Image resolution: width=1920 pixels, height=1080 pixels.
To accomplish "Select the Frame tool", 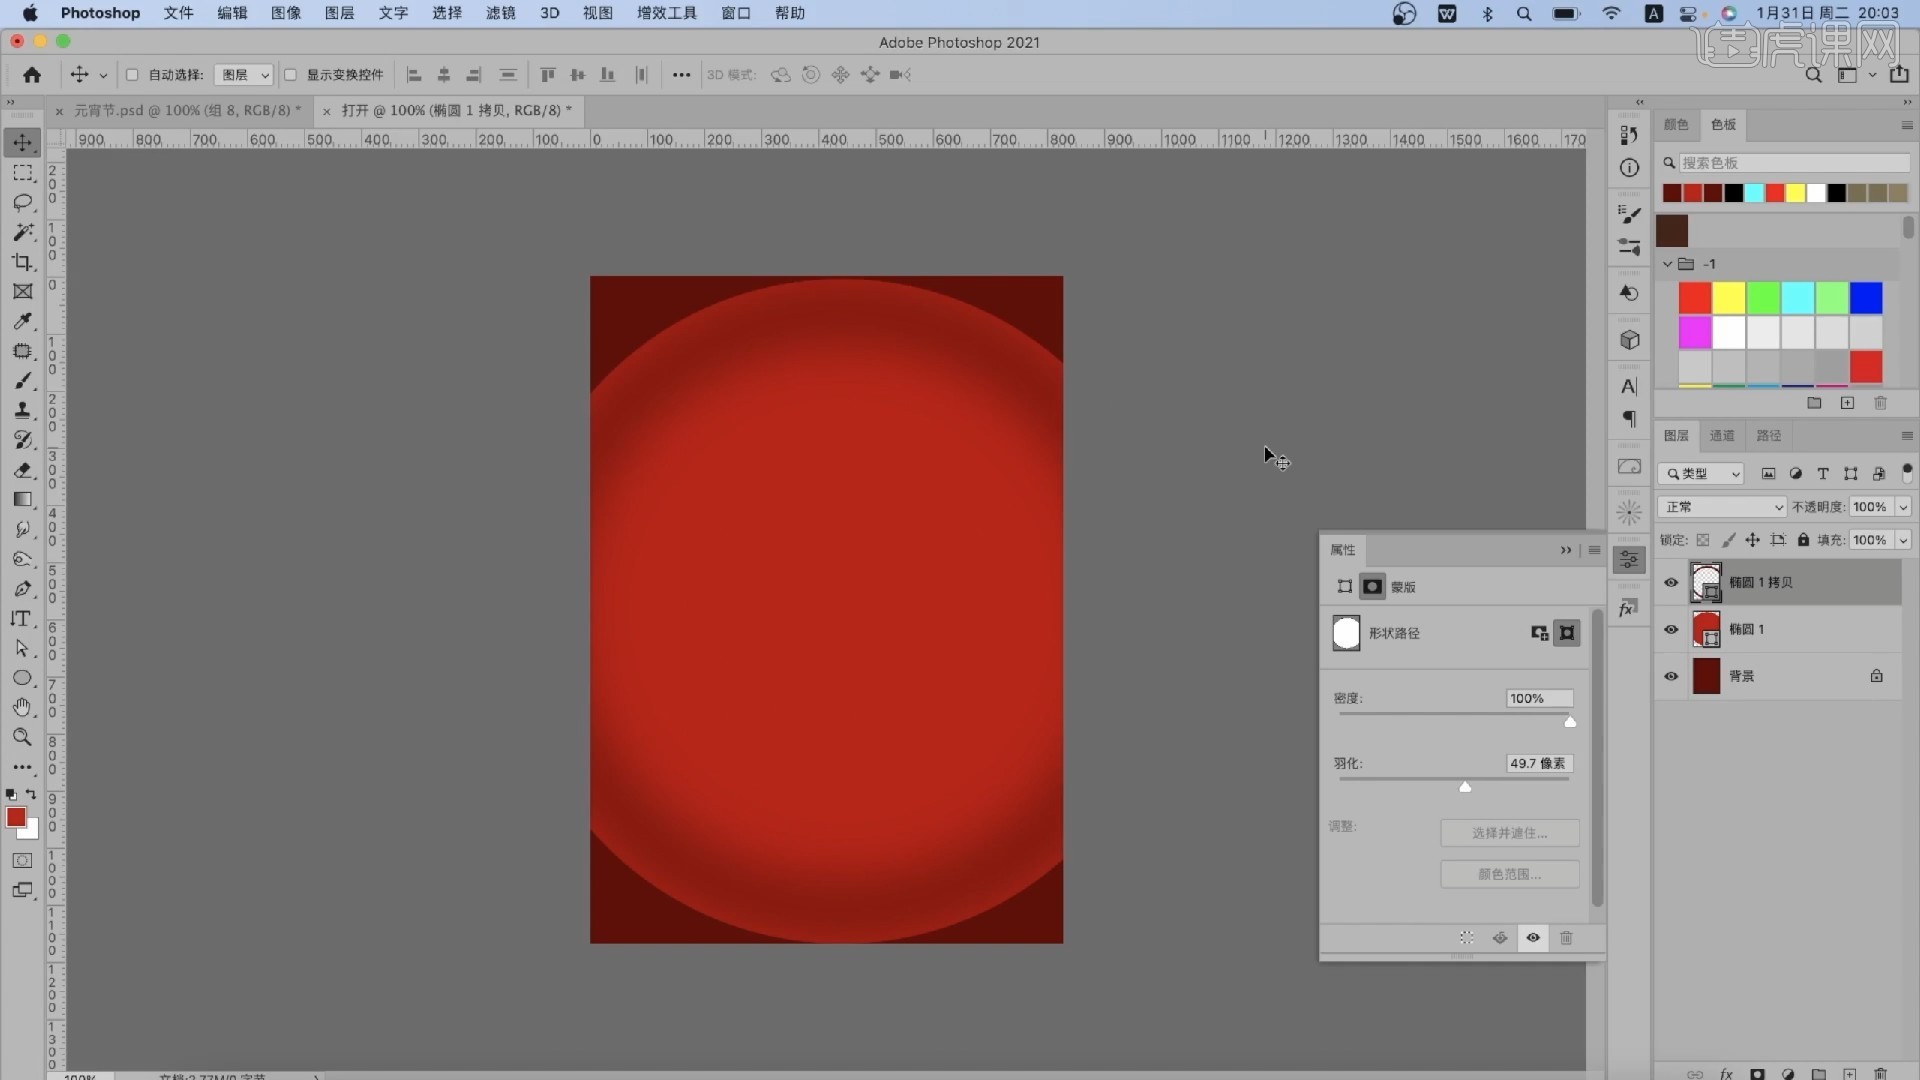I will tap(22, 292).
